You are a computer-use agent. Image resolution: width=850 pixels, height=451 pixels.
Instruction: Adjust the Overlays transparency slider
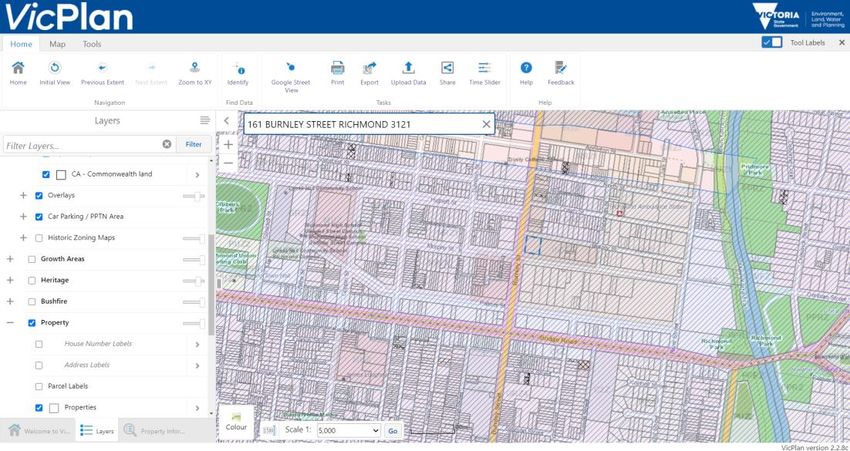[194, 196]
